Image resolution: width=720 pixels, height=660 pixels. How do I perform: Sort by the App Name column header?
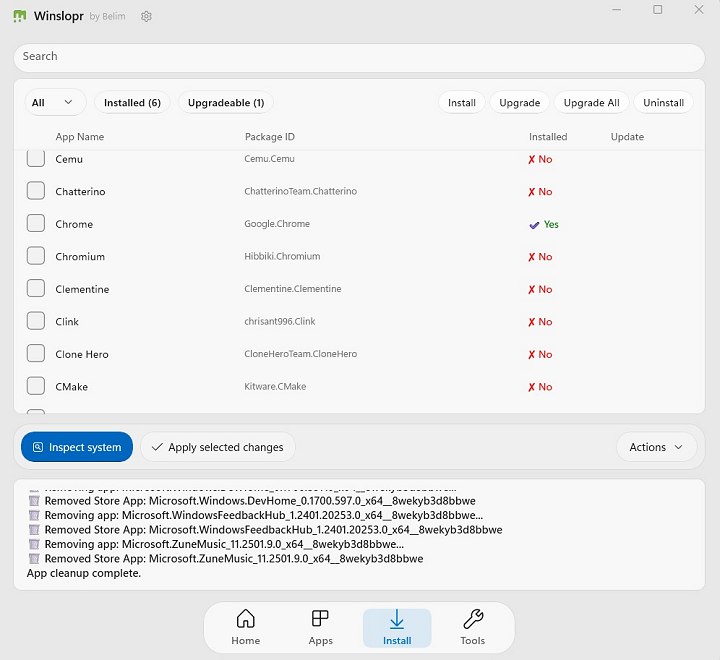[79, 136]
